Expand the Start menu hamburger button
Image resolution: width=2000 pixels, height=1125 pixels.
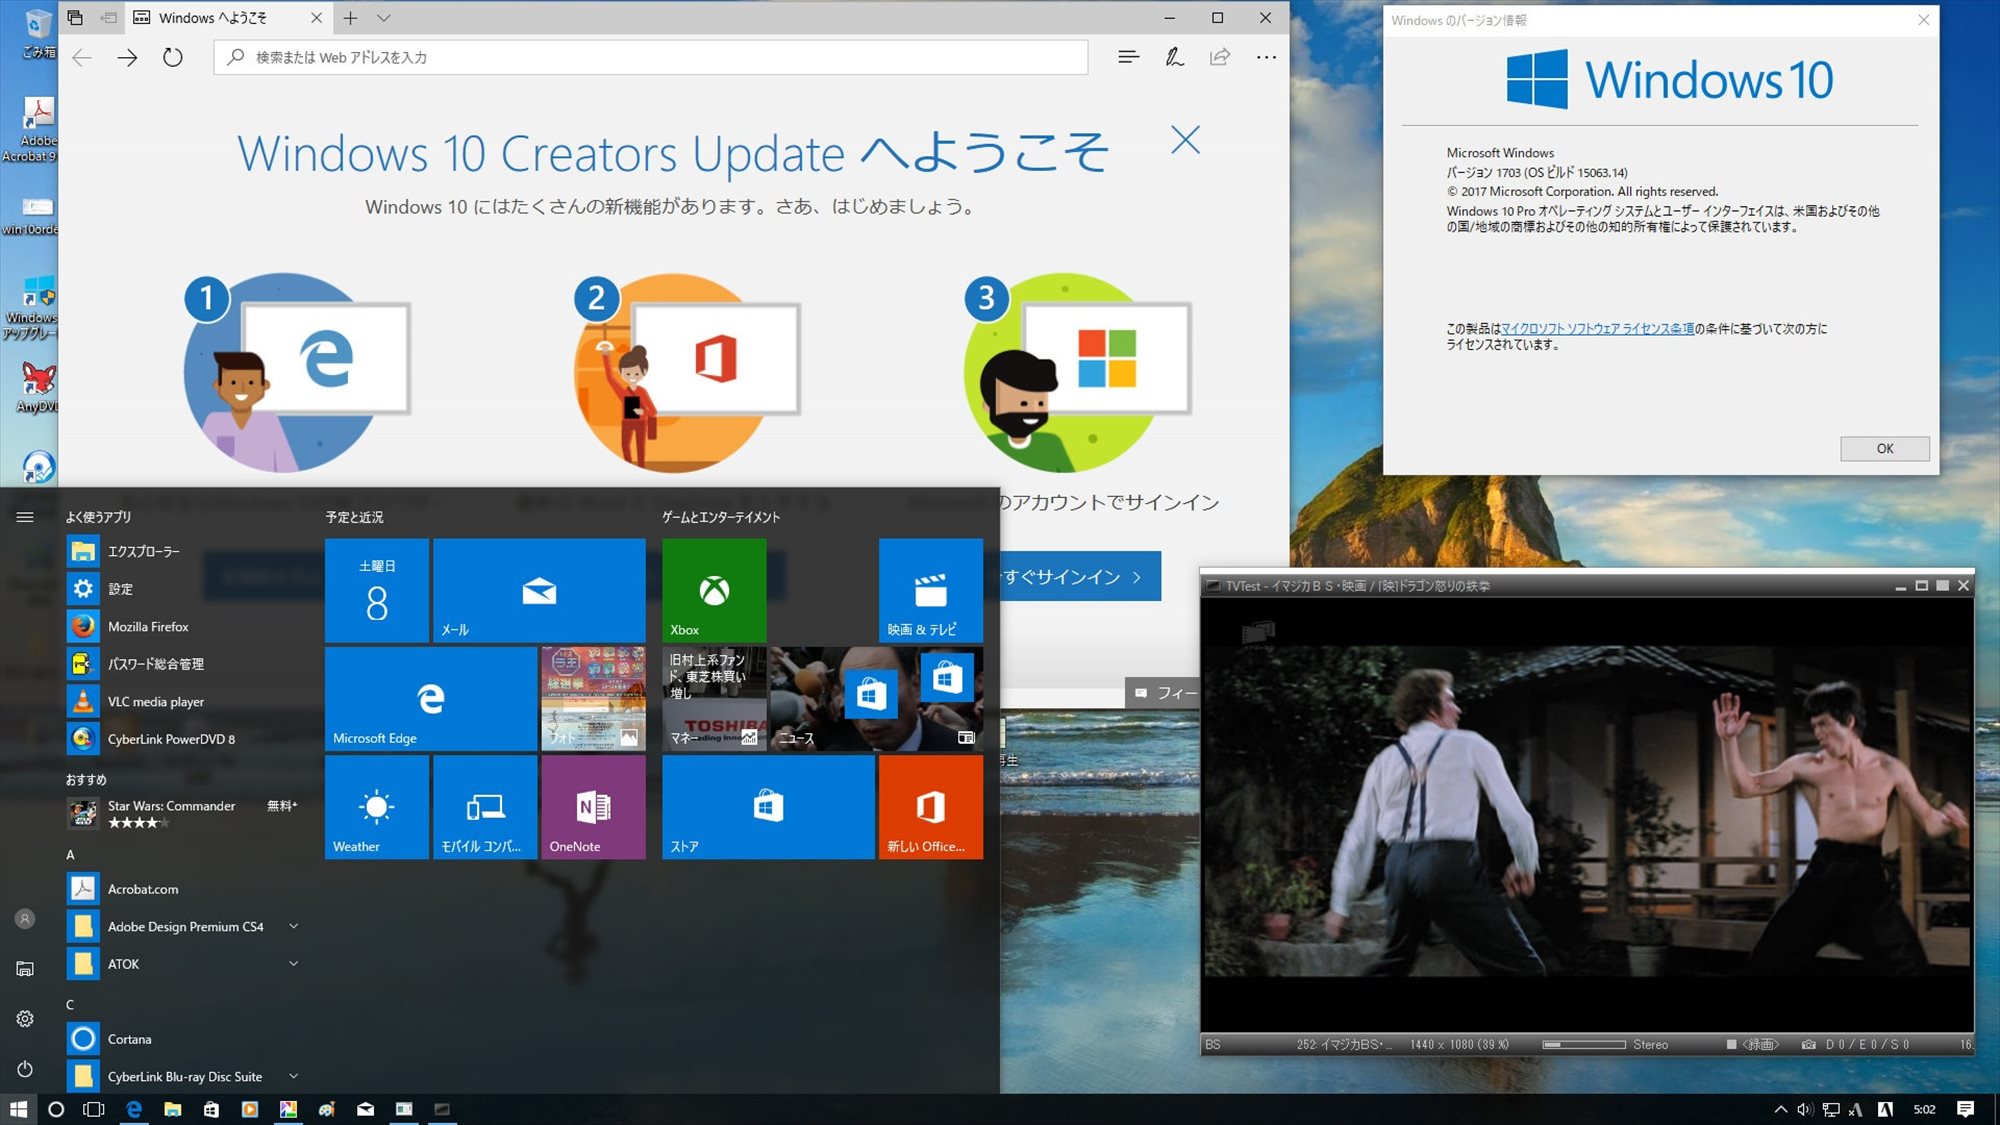25,517
